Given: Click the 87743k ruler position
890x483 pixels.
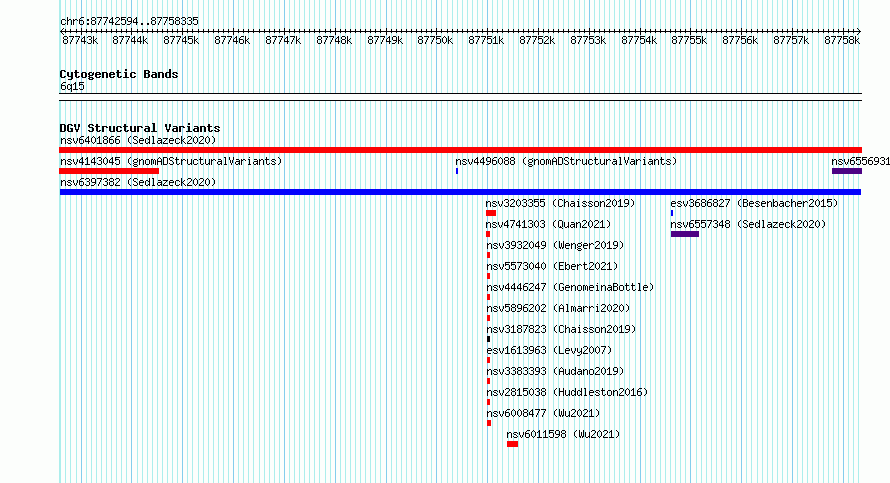Looking at the screenshot, I should point(80,40).
